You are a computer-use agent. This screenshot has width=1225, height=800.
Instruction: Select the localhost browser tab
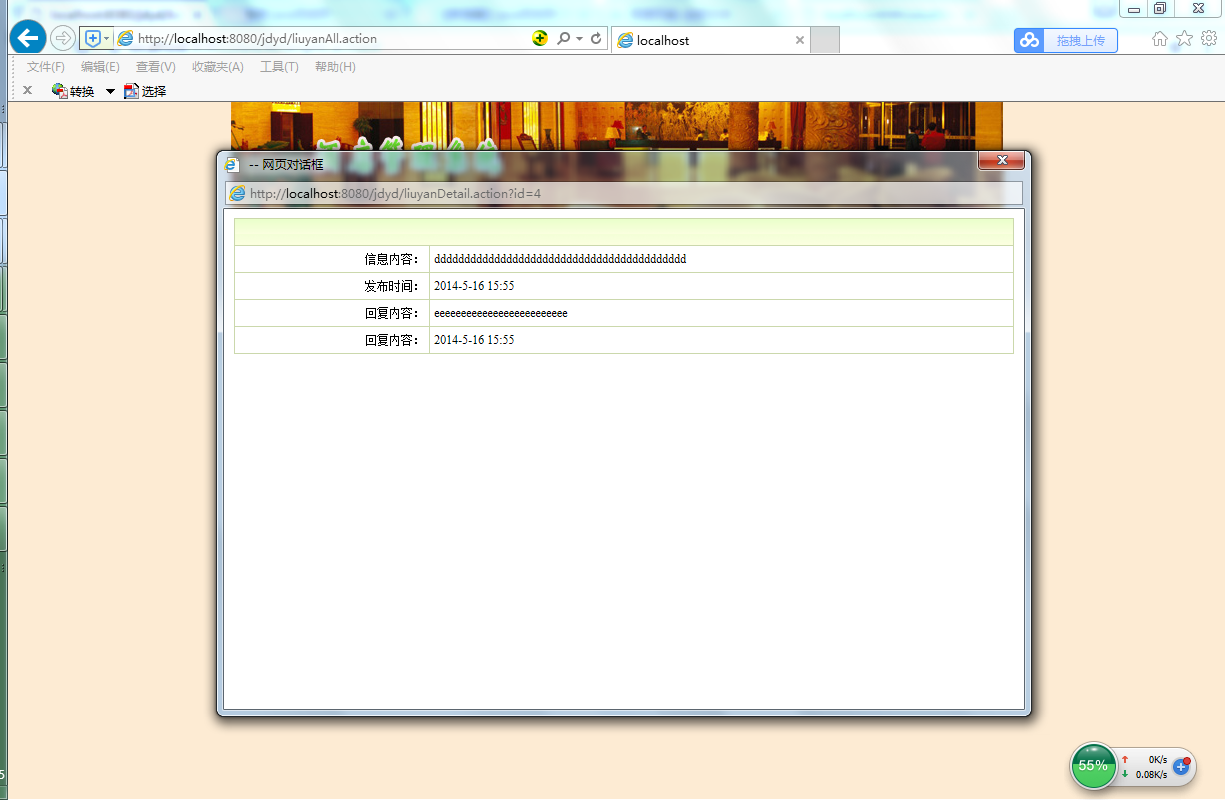click(710, 40)
